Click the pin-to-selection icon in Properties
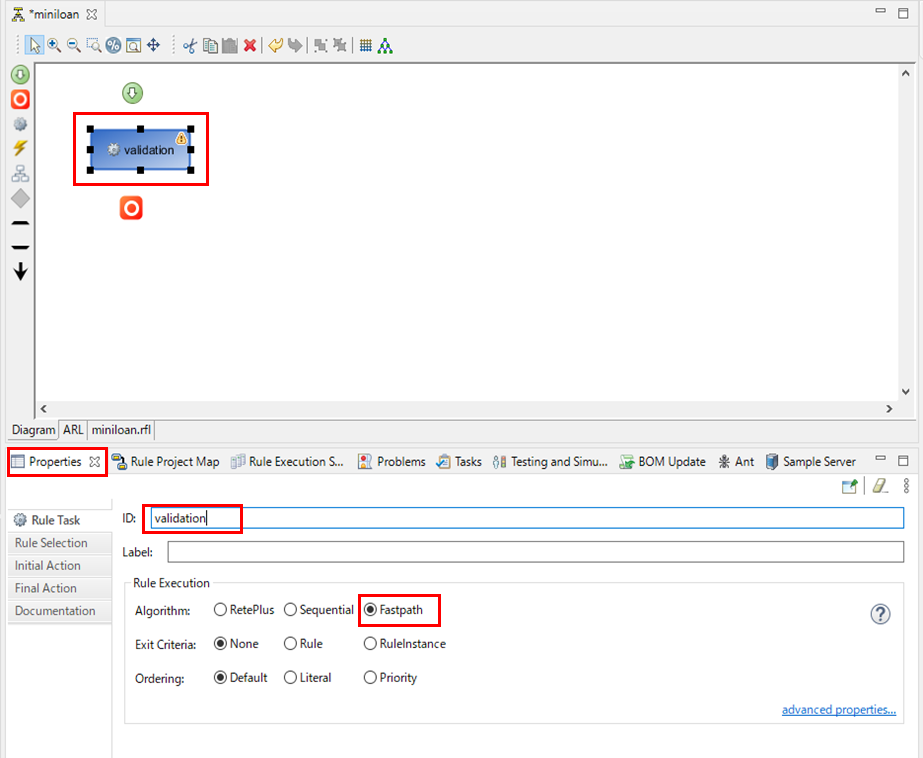The image size is (923, 758). pos(849,486)
